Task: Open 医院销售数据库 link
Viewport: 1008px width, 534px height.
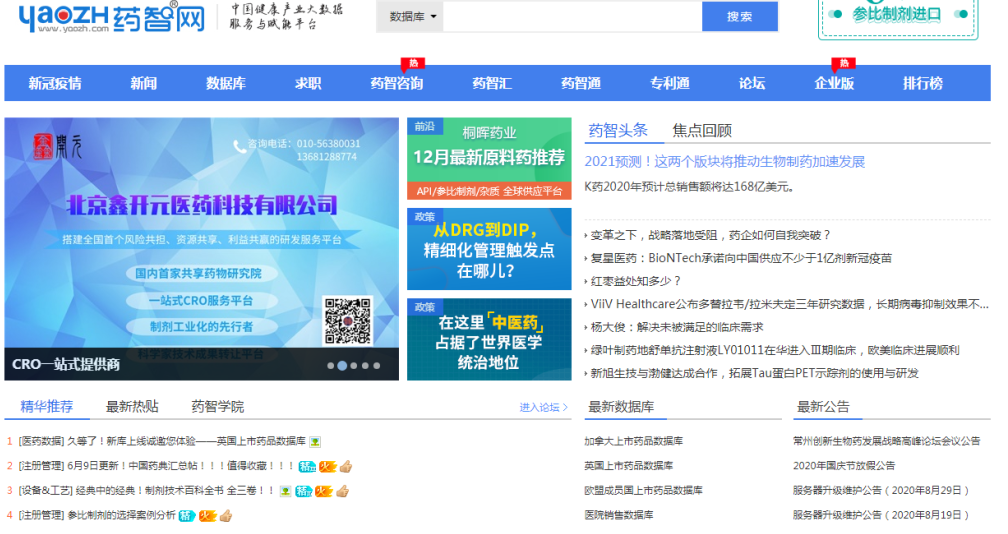Action: (x=618, y=515)
